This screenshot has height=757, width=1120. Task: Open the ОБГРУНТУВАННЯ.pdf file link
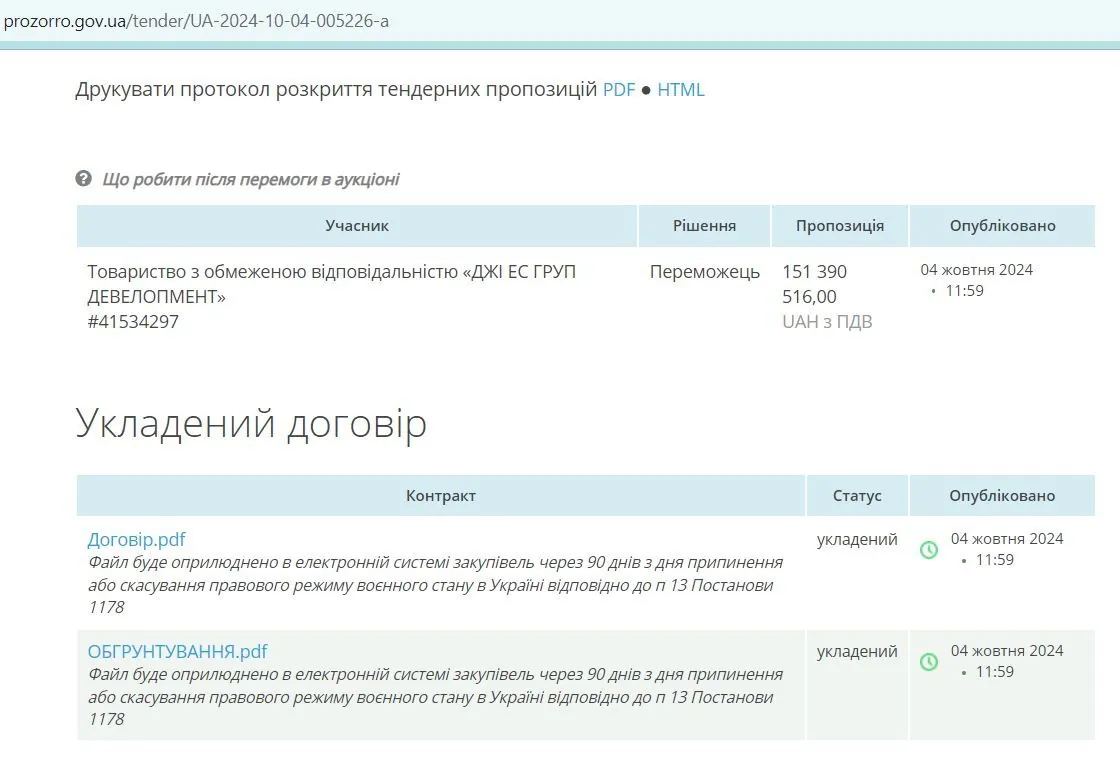177,651
